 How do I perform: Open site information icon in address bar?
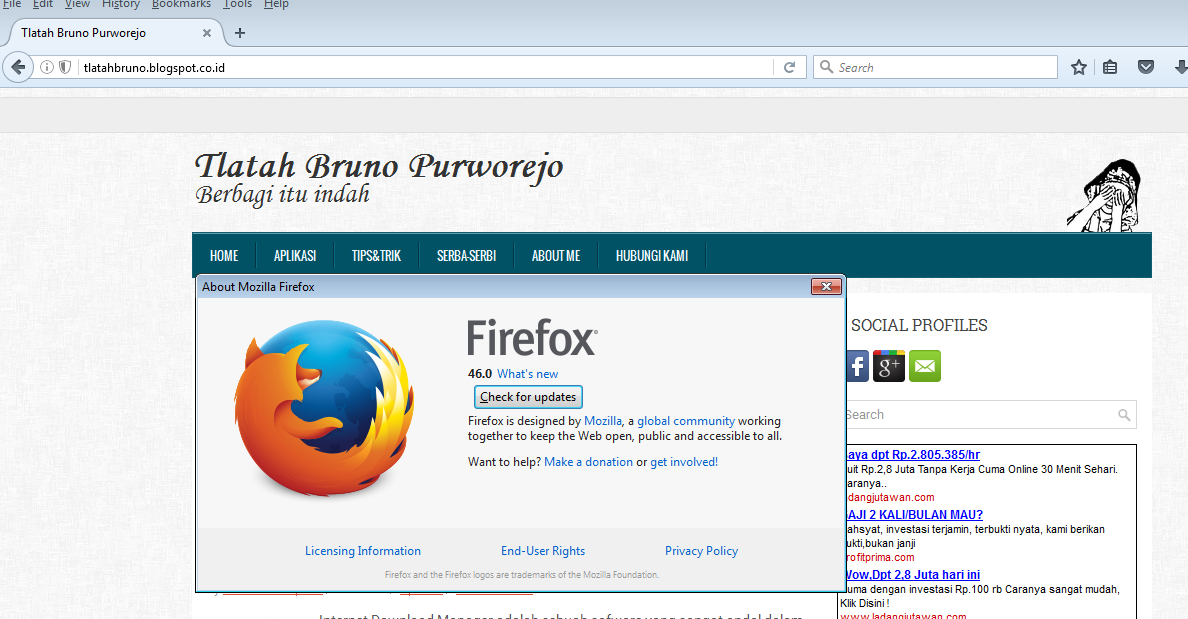coord(47,67)
